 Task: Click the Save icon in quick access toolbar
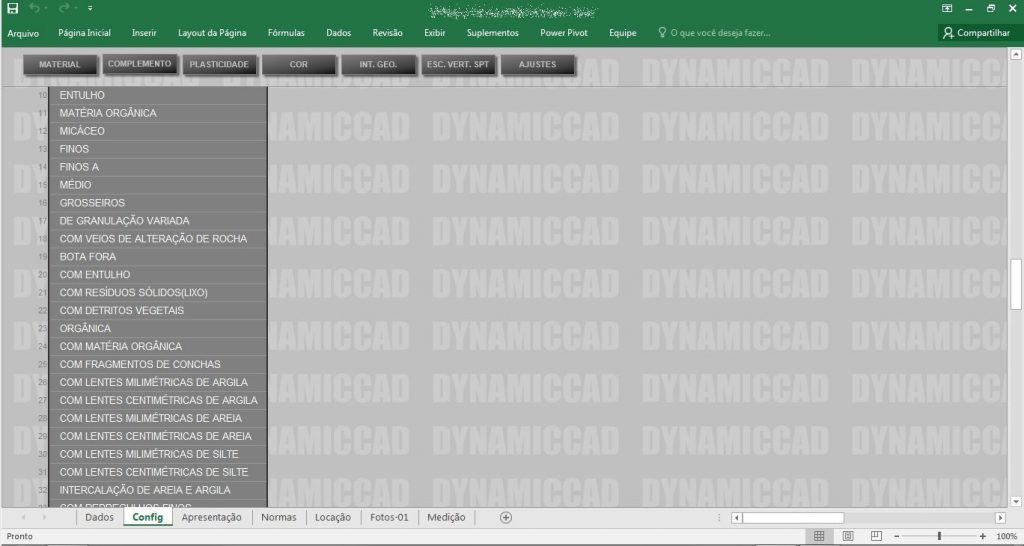(x=12, y=8)
